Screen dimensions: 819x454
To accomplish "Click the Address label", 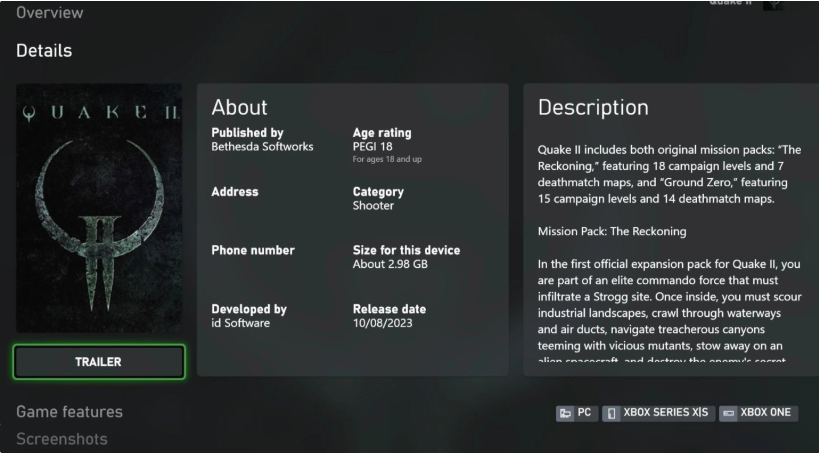I will (235, 192).
